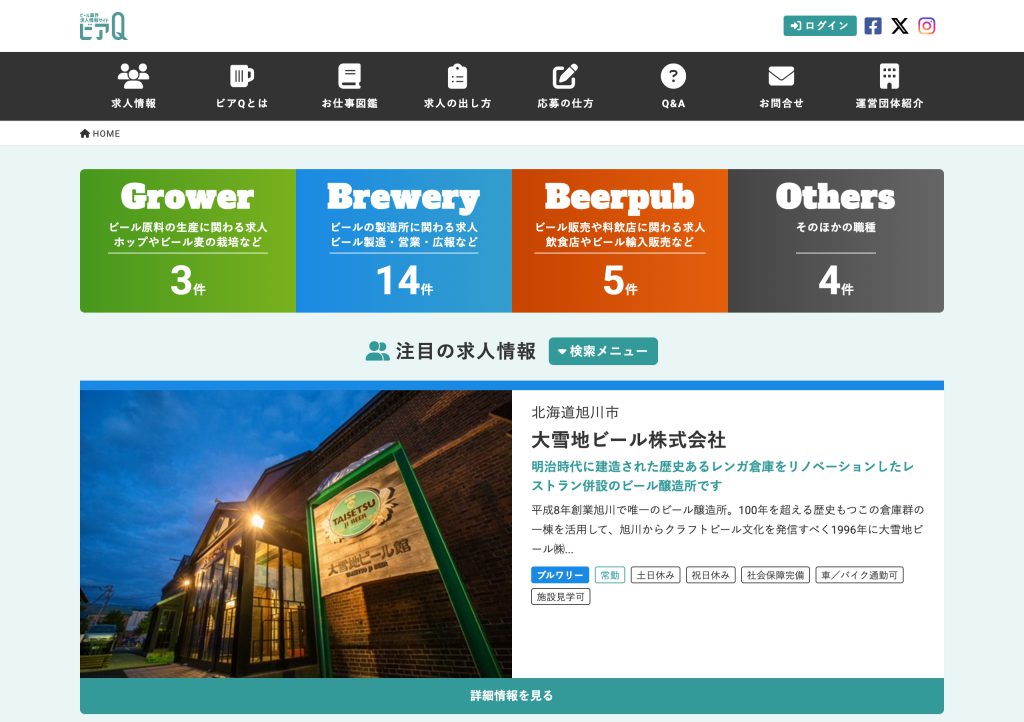The width and height of the screenshot is (1024, 722).
Task: Open the Instagram icon
Action: pos(926,25)
